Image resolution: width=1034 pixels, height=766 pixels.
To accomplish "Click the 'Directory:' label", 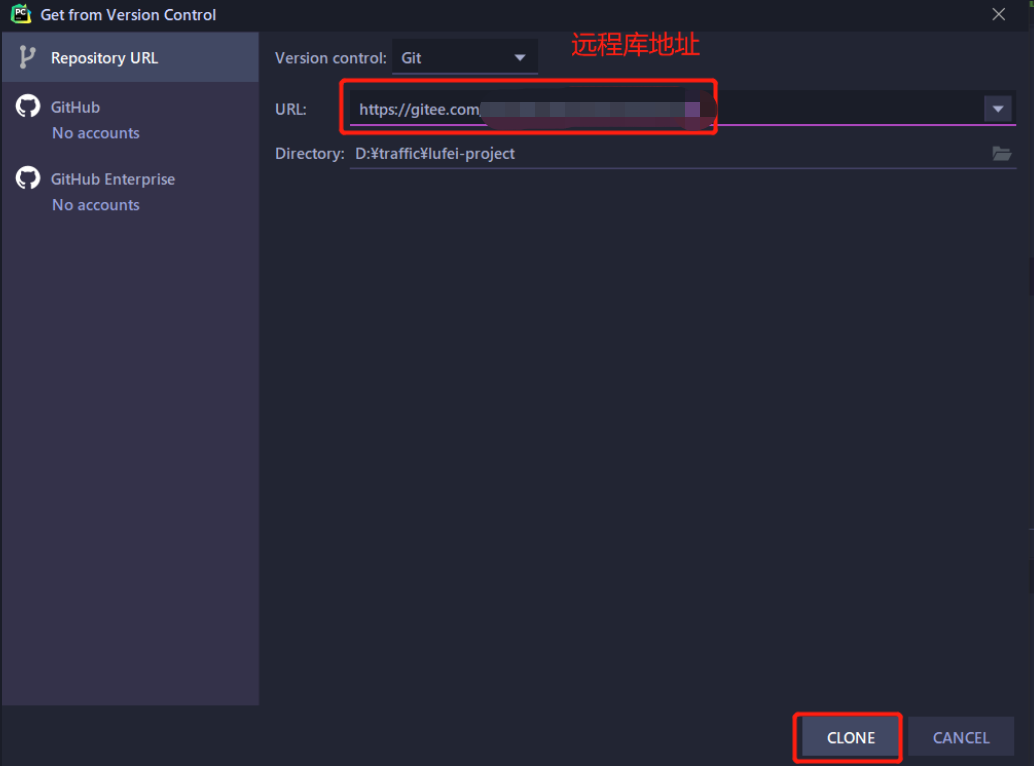I will 309,154.
